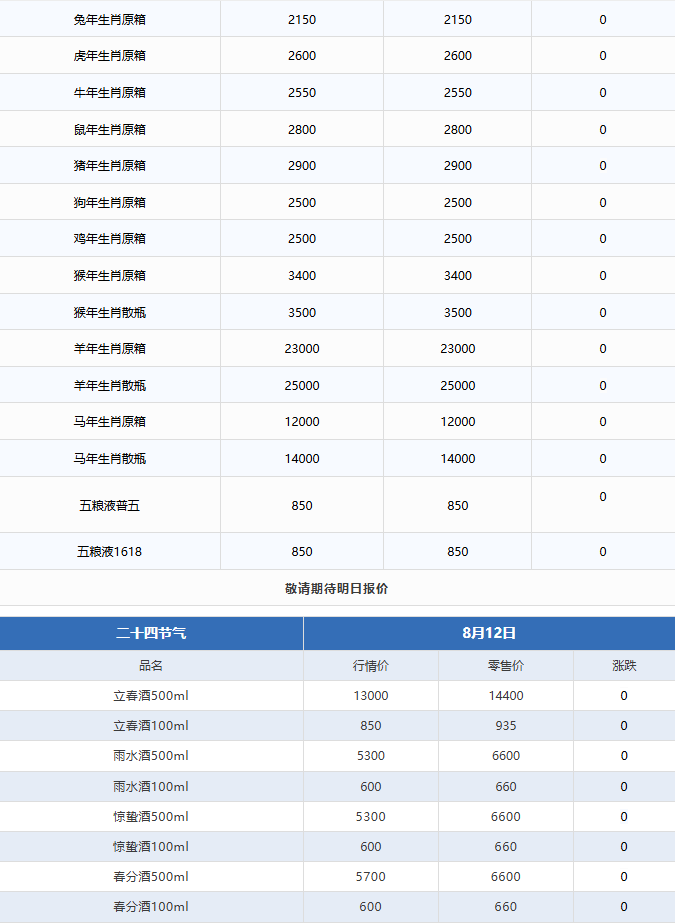Select the 零售价 column header
Image resolution: width=675 pixels, height=923 pixels.
(x=506, y=665)
